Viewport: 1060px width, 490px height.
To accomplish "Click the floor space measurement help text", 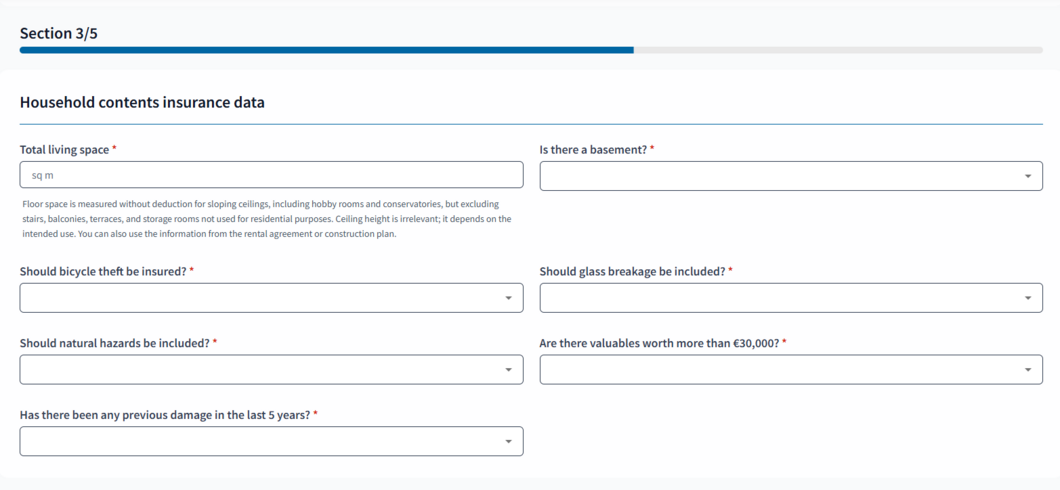I will point(266,219).
